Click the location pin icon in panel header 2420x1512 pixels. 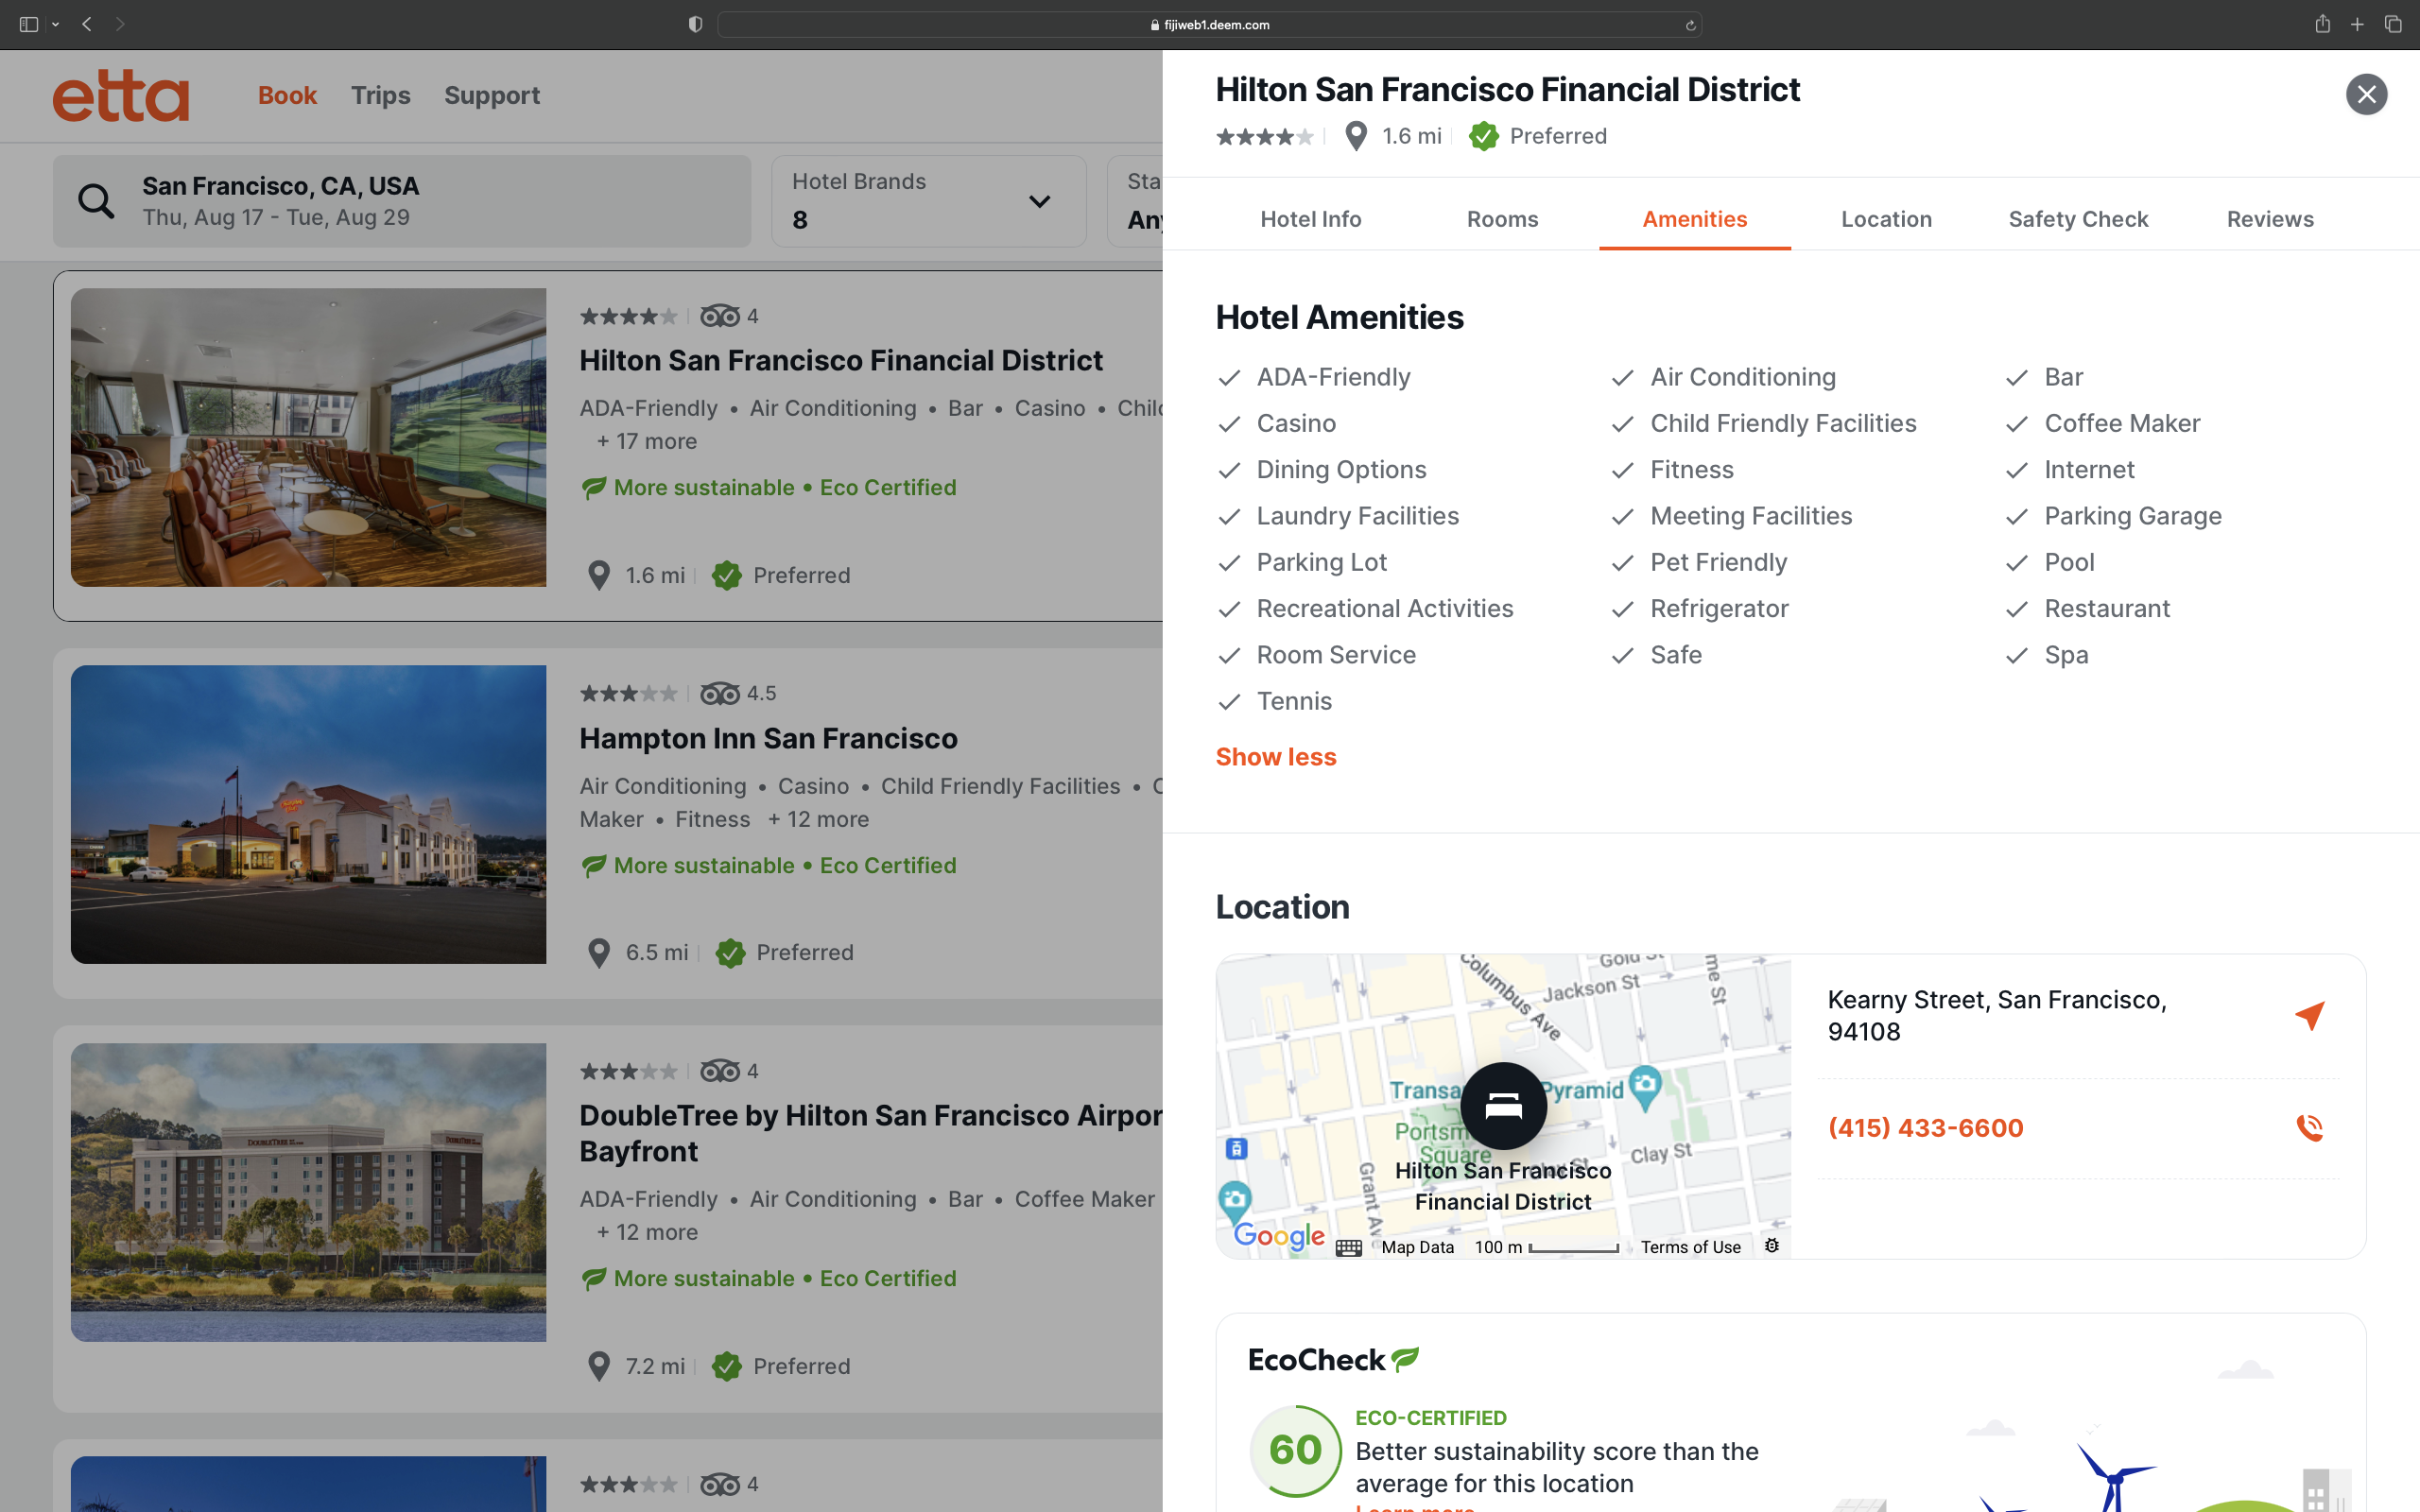click(1356, 136)
